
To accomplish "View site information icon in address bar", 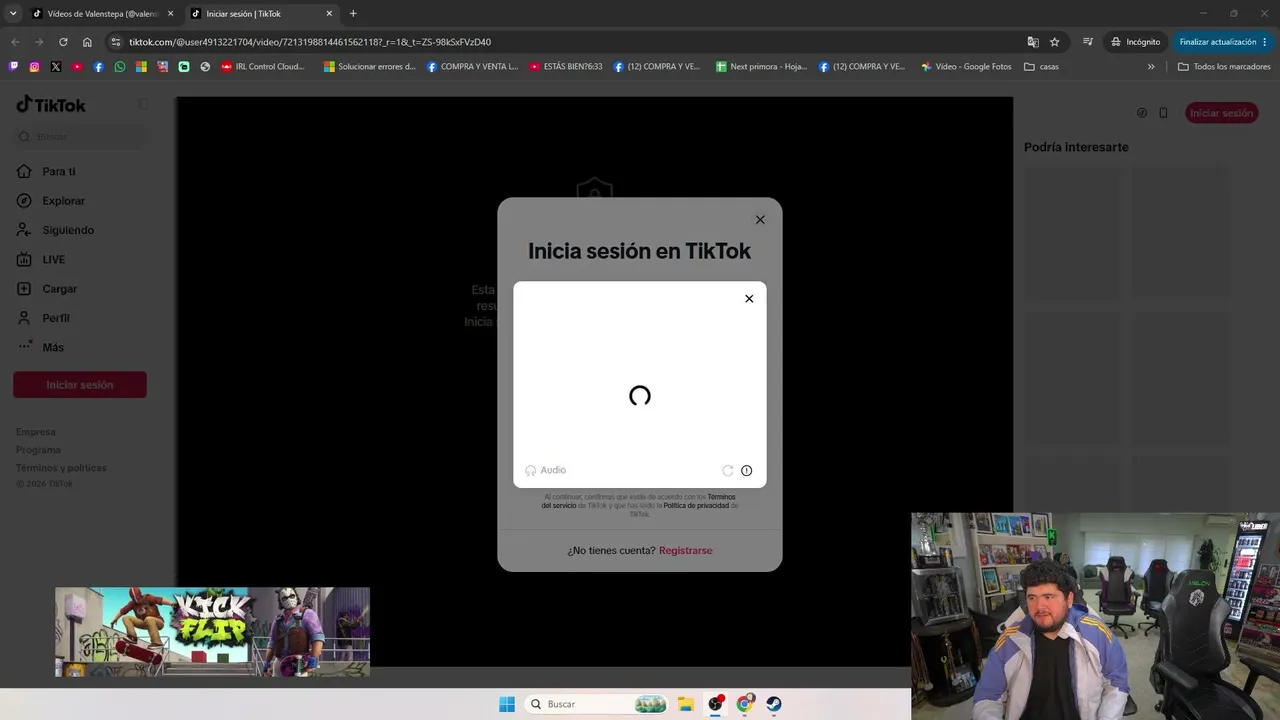I will (x=116, y=42).
